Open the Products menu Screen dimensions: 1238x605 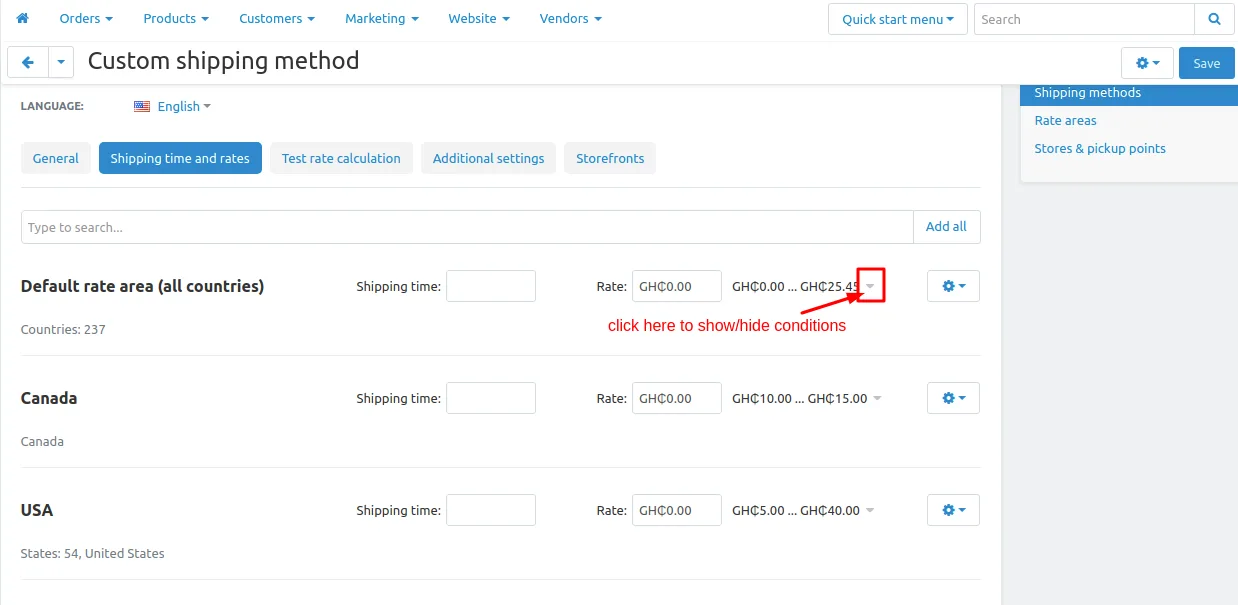(x=176, y=18)
